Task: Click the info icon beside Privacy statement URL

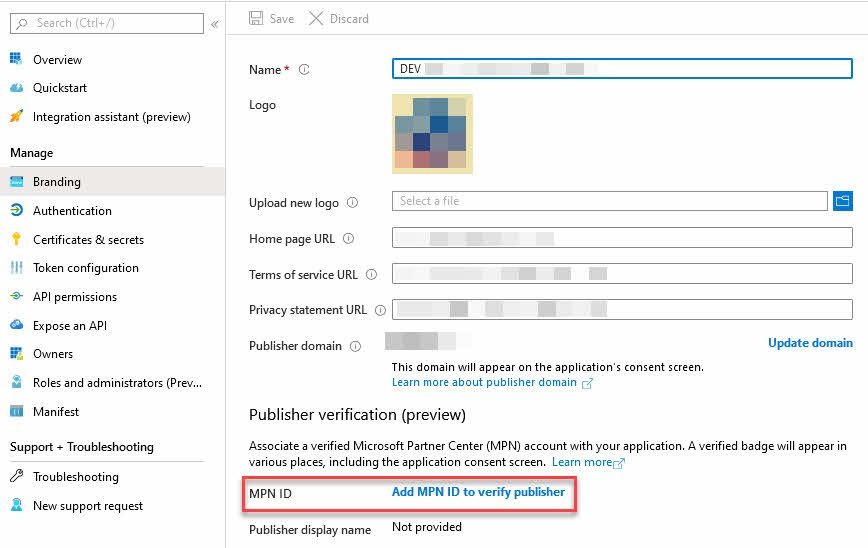Action: coord(380,310)
